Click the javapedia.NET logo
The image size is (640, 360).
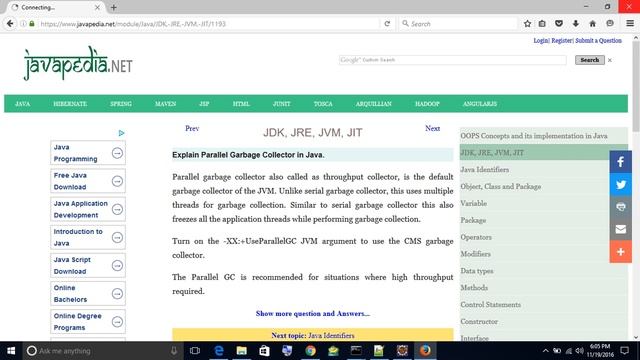(78, 64)
